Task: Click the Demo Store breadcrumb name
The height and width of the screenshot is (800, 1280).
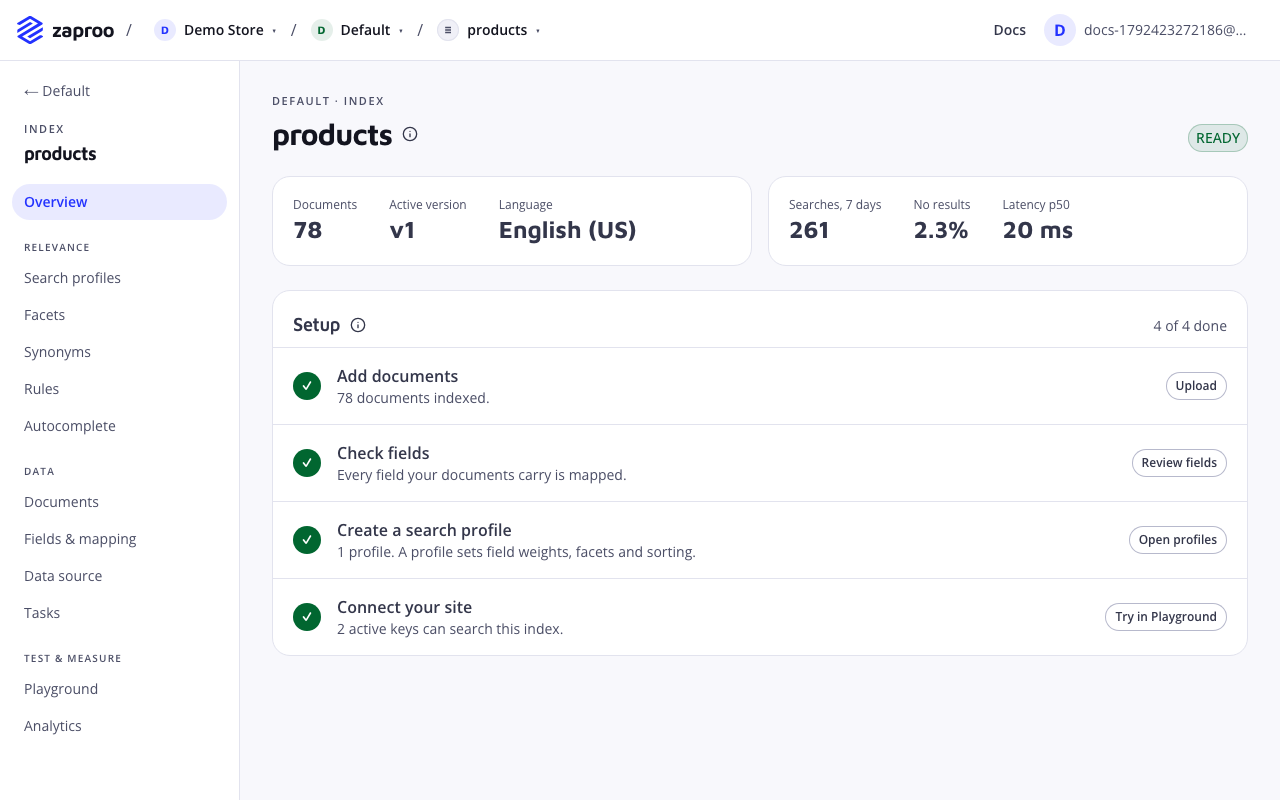Action: coord(224,30)
